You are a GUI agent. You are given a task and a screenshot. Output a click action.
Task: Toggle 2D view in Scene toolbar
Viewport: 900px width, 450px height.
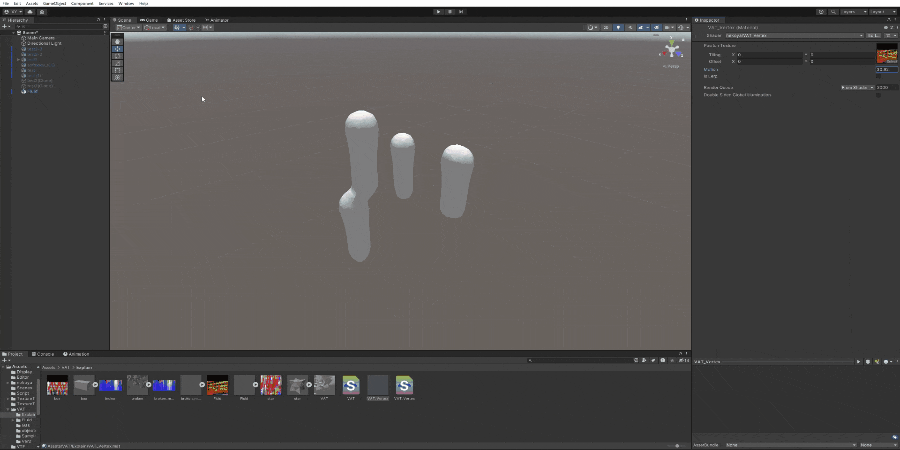(606, 27)
